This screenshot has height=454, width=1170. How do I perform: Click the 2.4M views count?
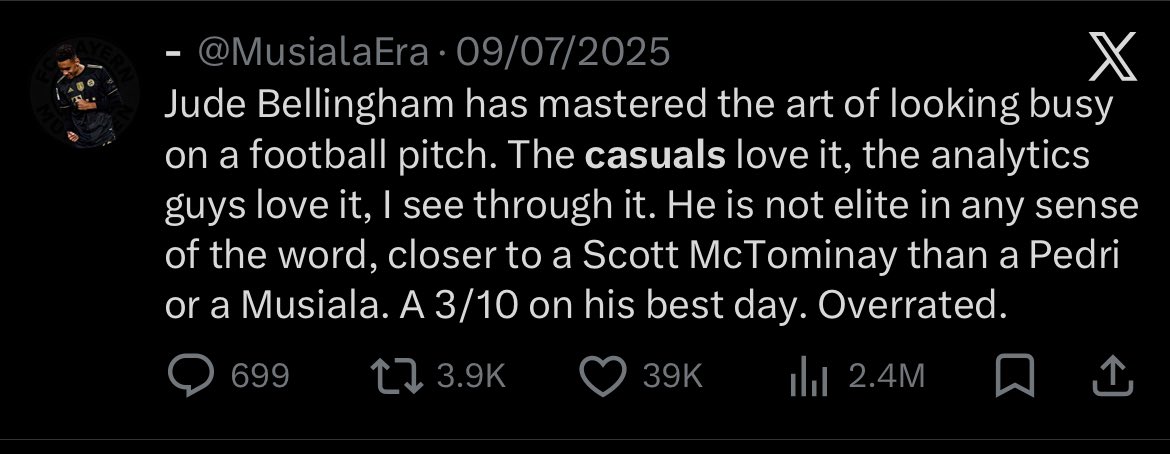click(886, 376)
